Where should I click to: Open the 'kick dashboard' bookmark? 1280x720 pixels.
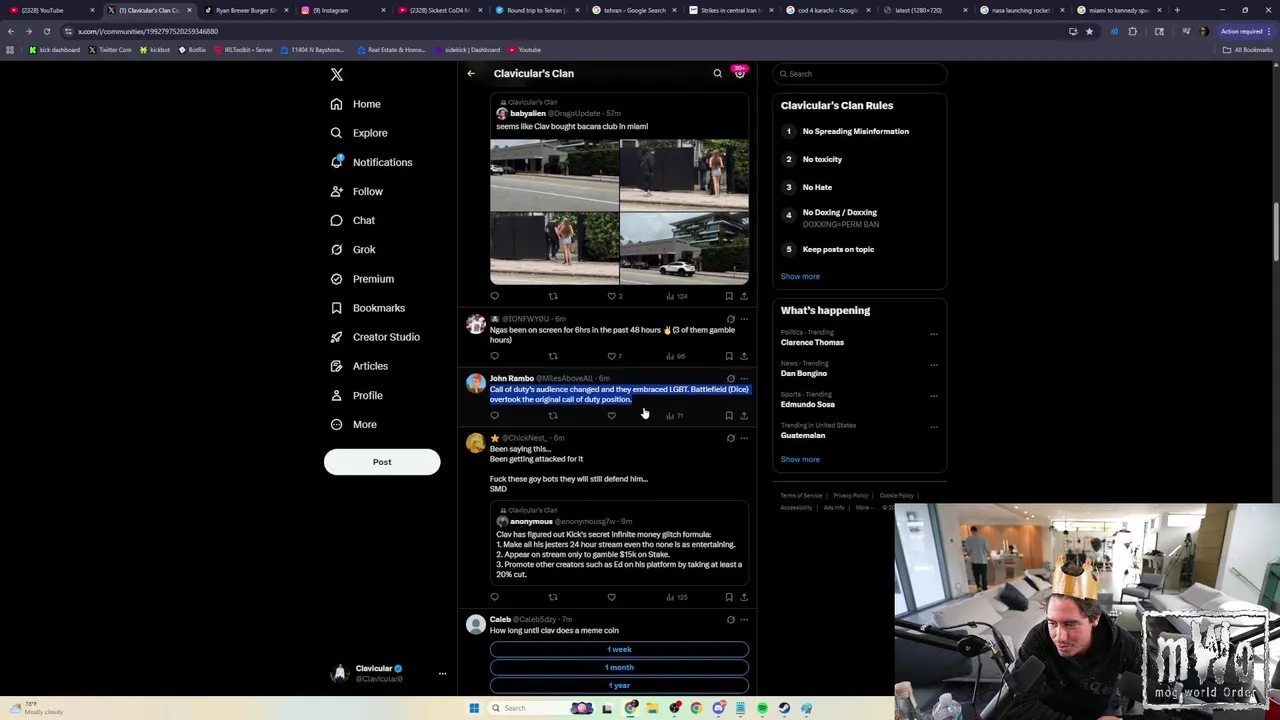tap(55, 50)
